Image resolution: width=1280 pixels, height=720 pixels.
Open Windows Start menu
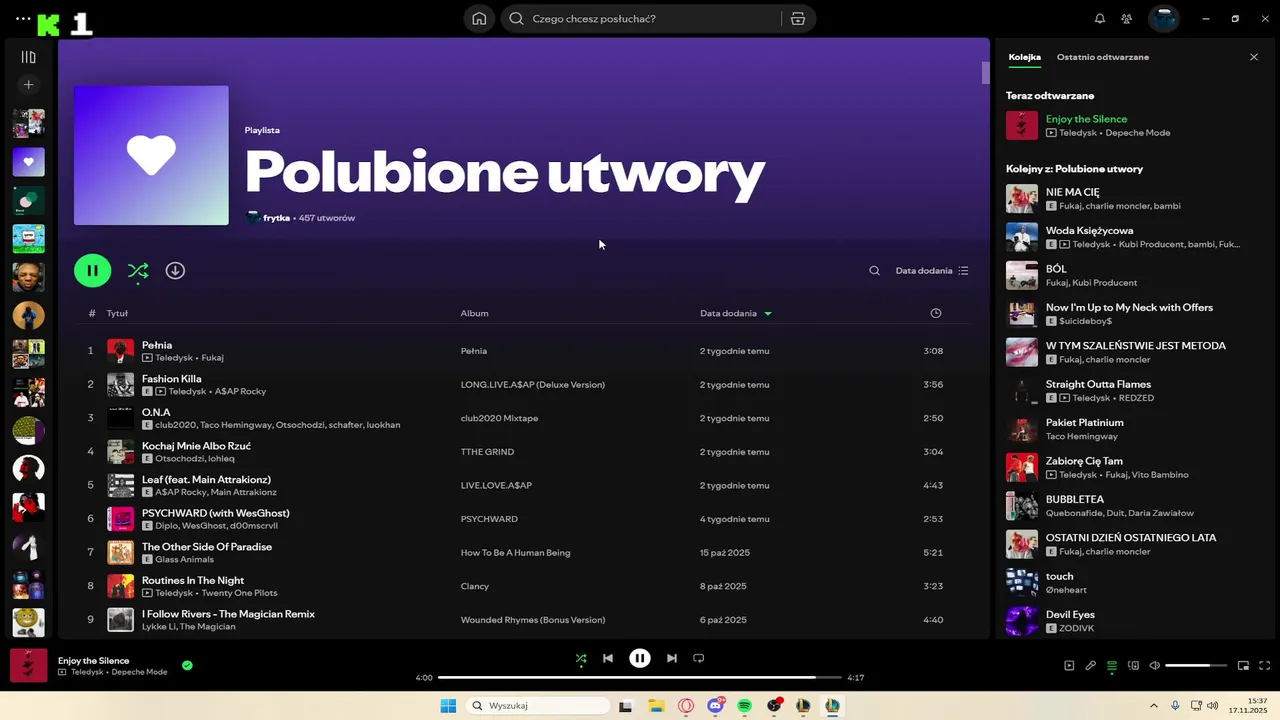[448, 706]
